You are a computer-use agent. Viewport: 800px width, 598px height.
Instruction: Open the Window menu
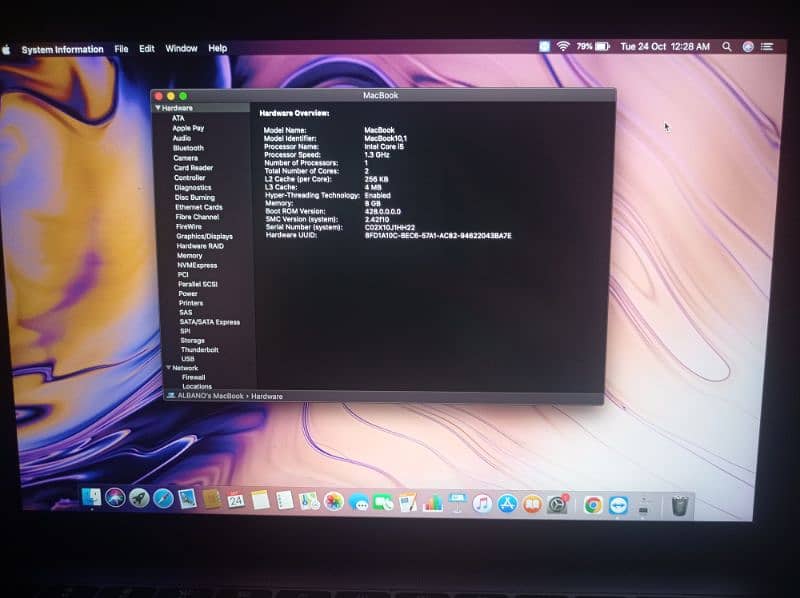click(x=181, y=48)
